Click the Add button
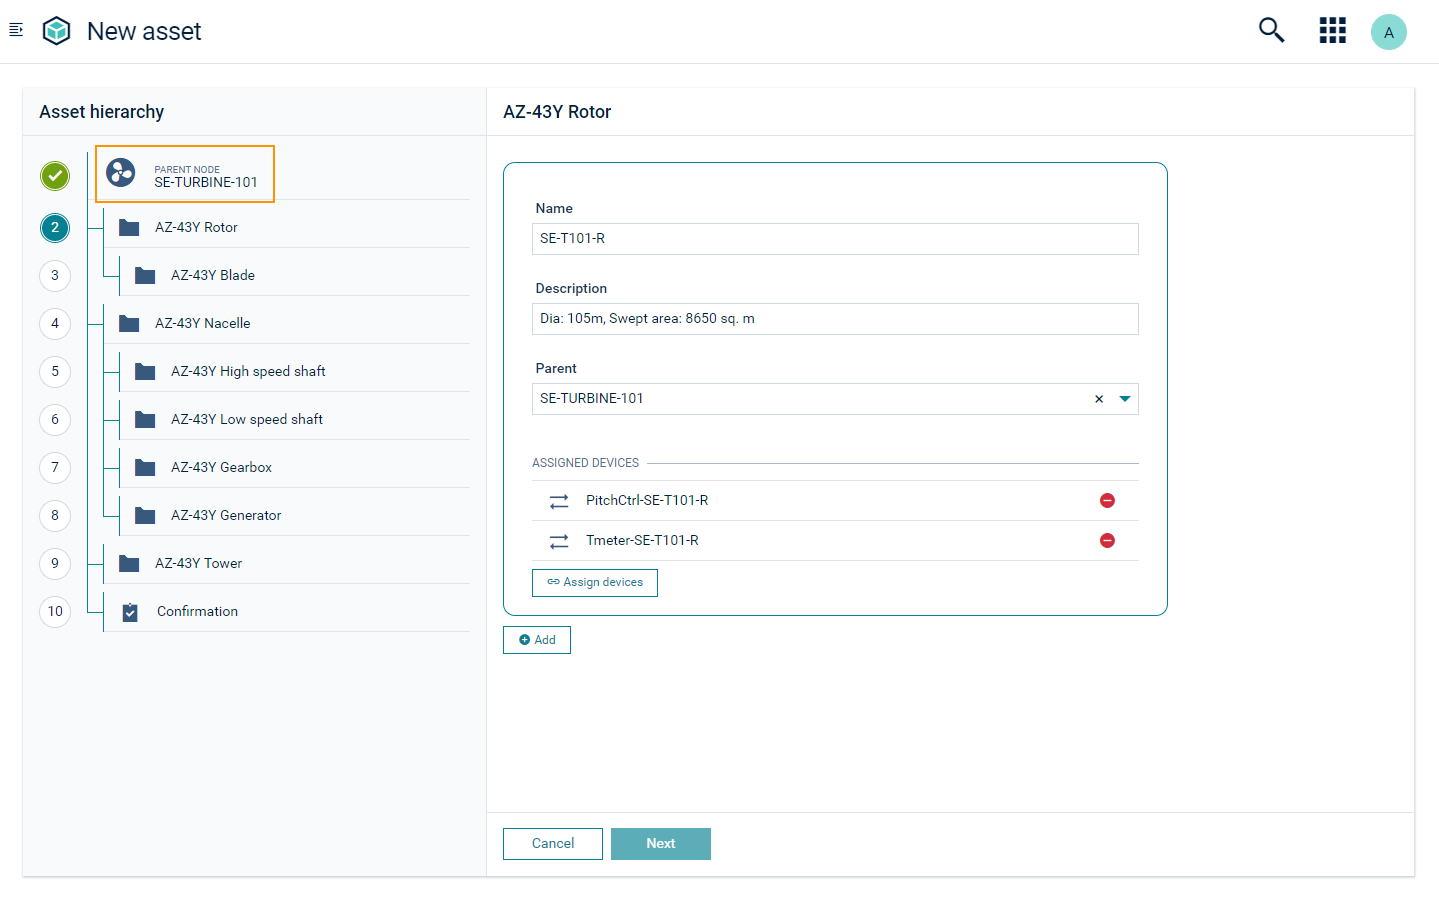 click(x=537, y=640)
